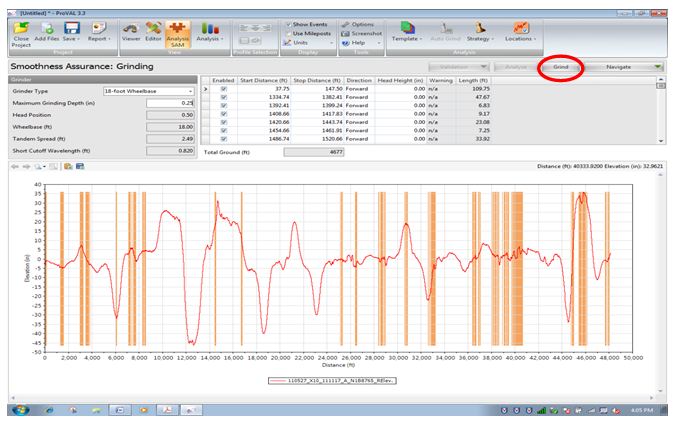Click the Warning column header

(441, 80)
